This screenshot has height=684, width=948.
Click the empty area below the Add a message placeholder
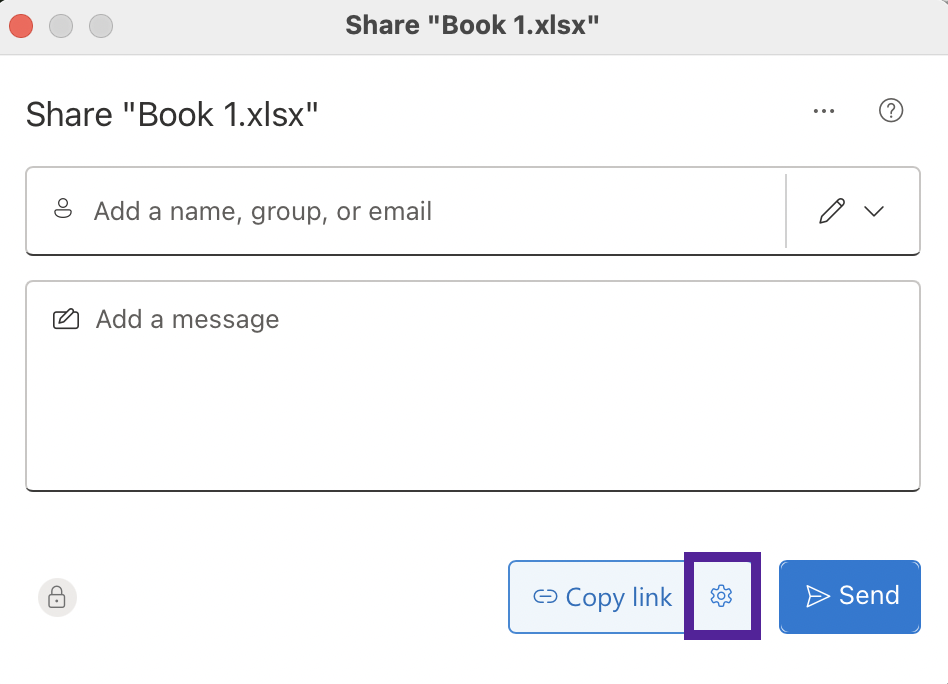tap(473, 411)
